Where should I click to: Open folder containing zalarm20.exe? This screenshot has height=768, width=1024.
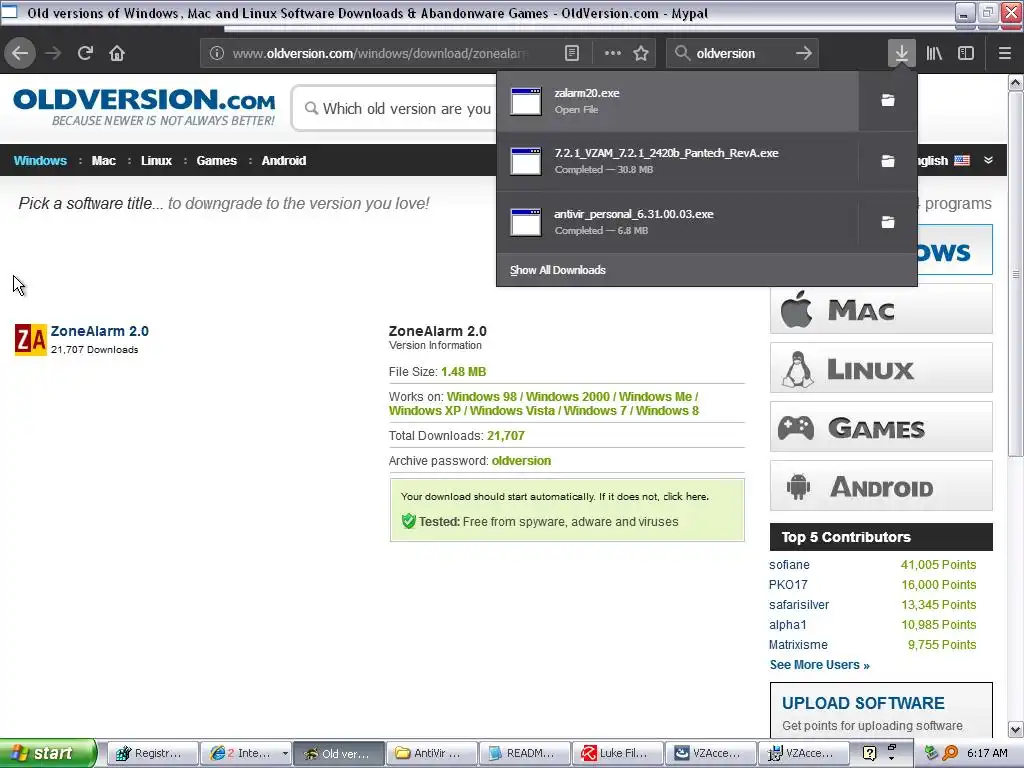tap(888, 100)
